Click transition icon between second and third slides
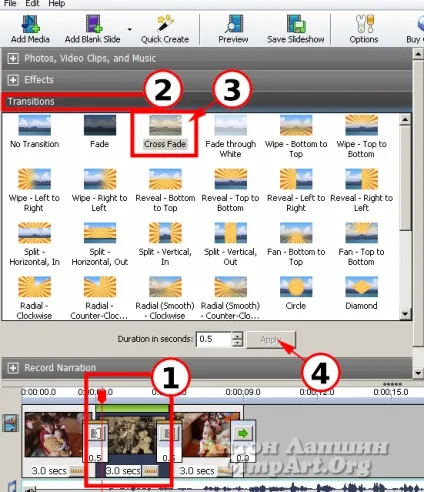424x492 pixels. [169, 433]
